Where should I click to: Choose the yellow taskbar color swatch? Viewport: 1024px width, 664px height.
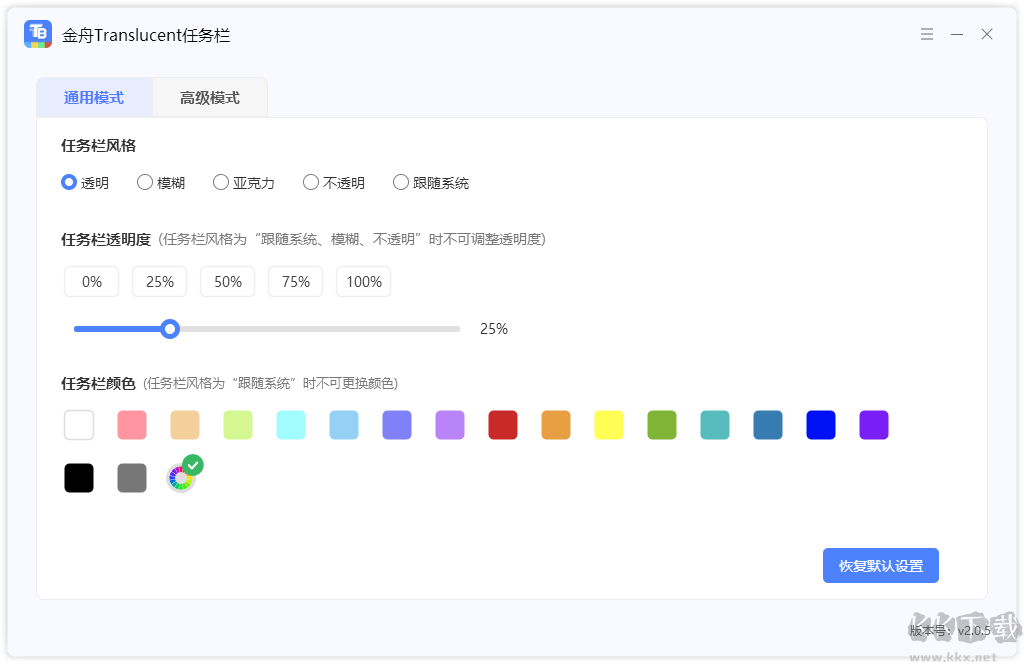coord(609,425)
